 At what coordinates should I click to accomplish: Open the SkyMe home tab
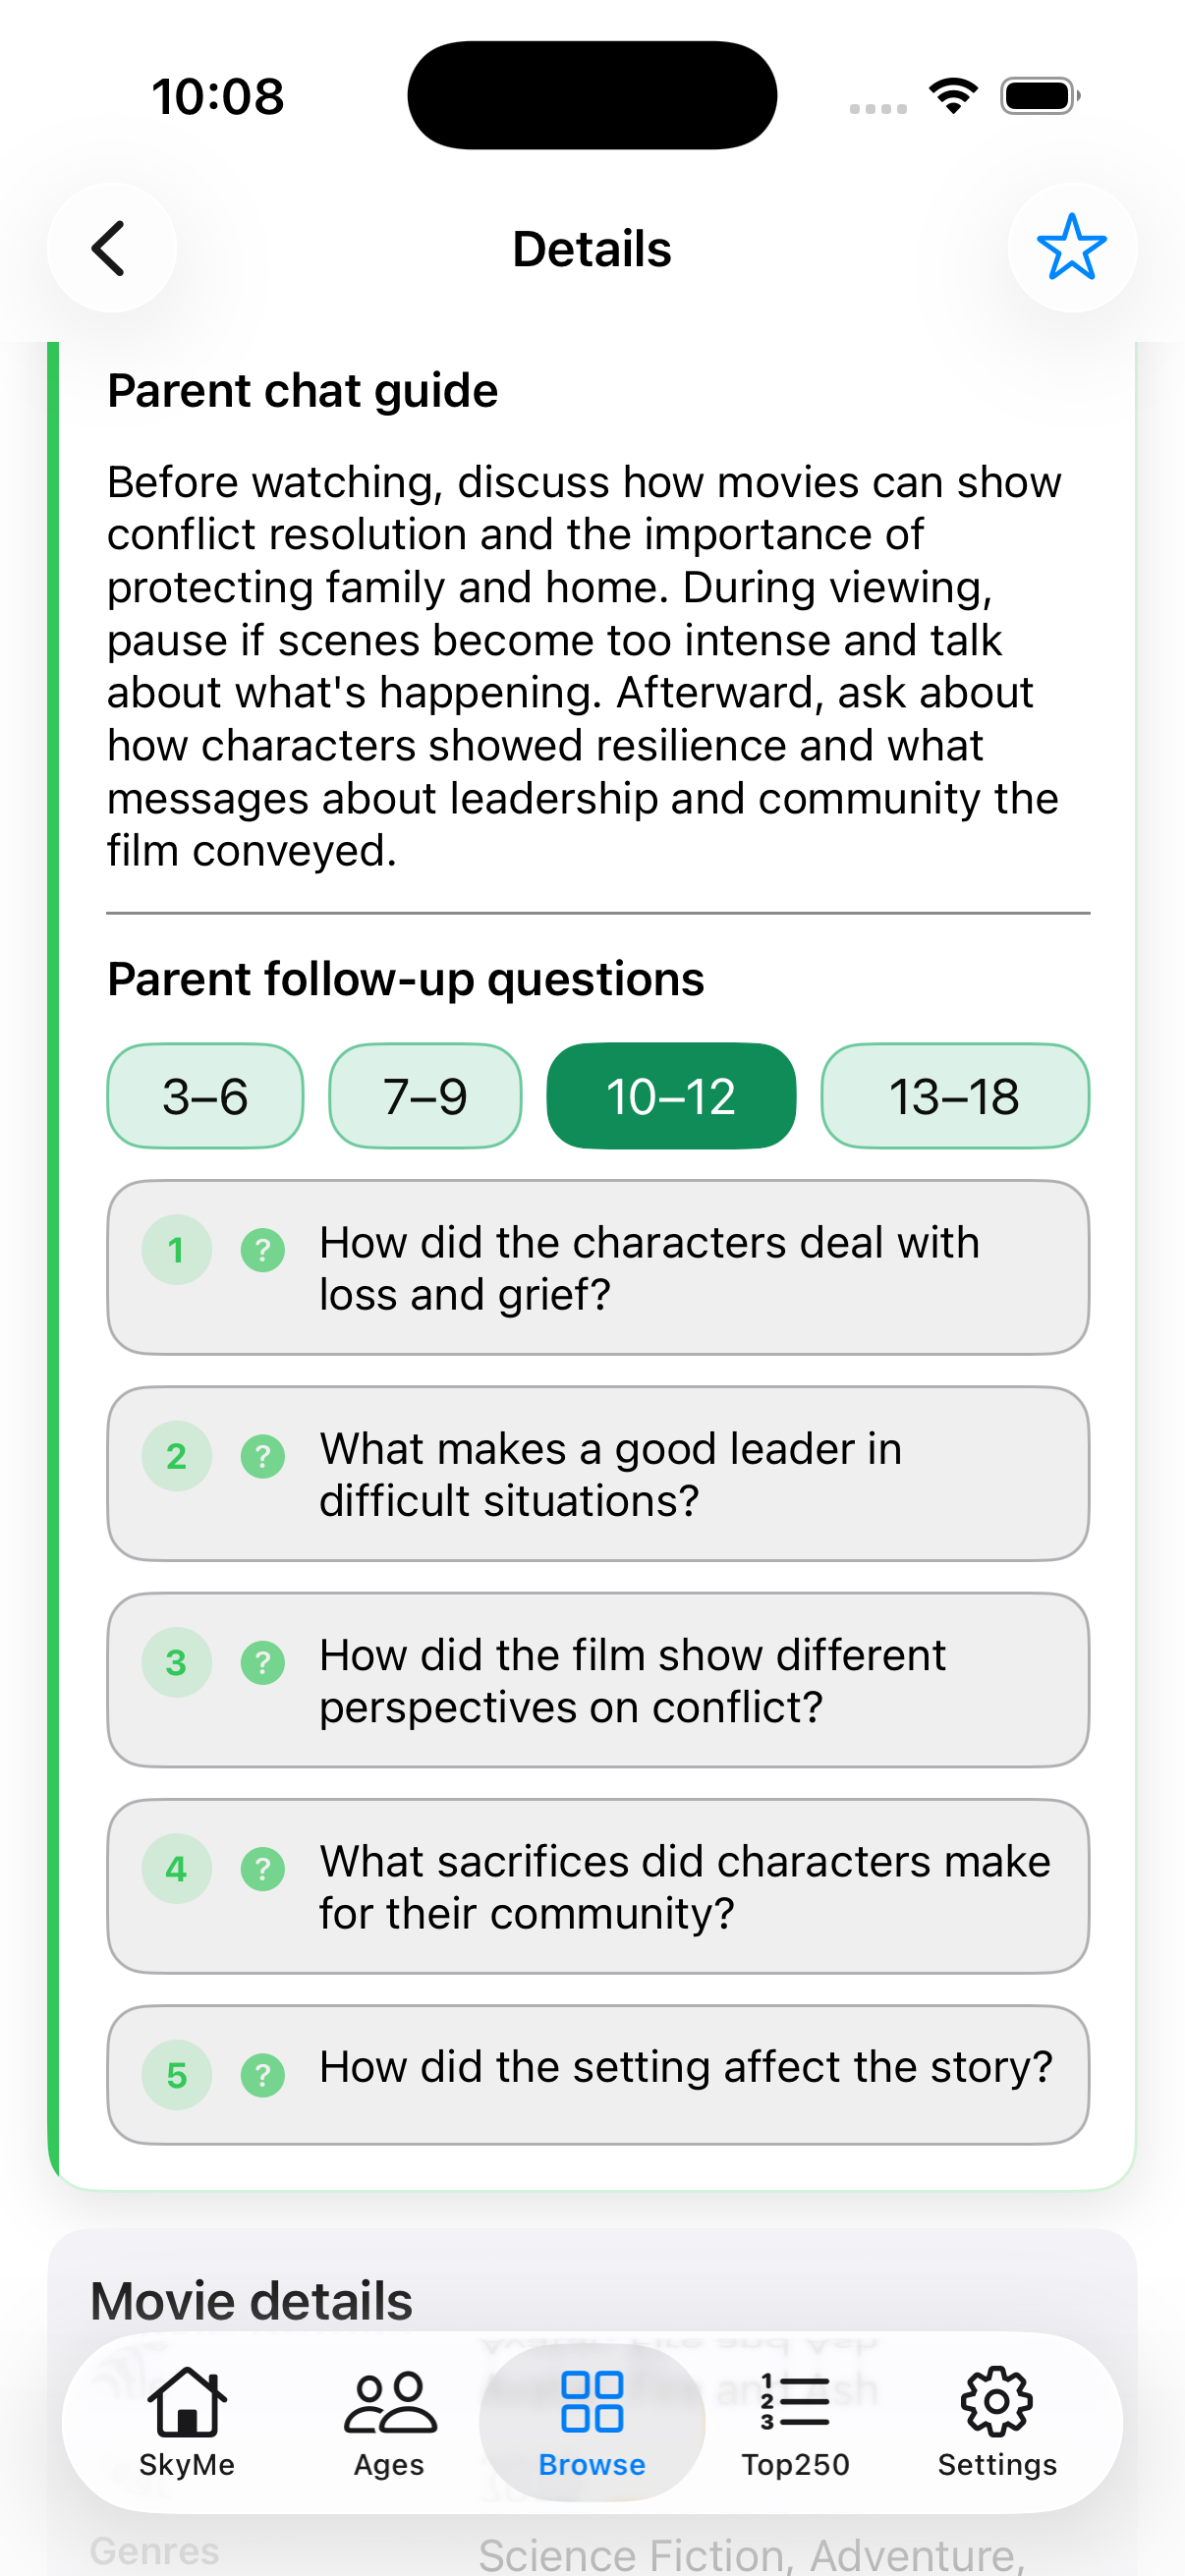click(x=187, y=2420)
